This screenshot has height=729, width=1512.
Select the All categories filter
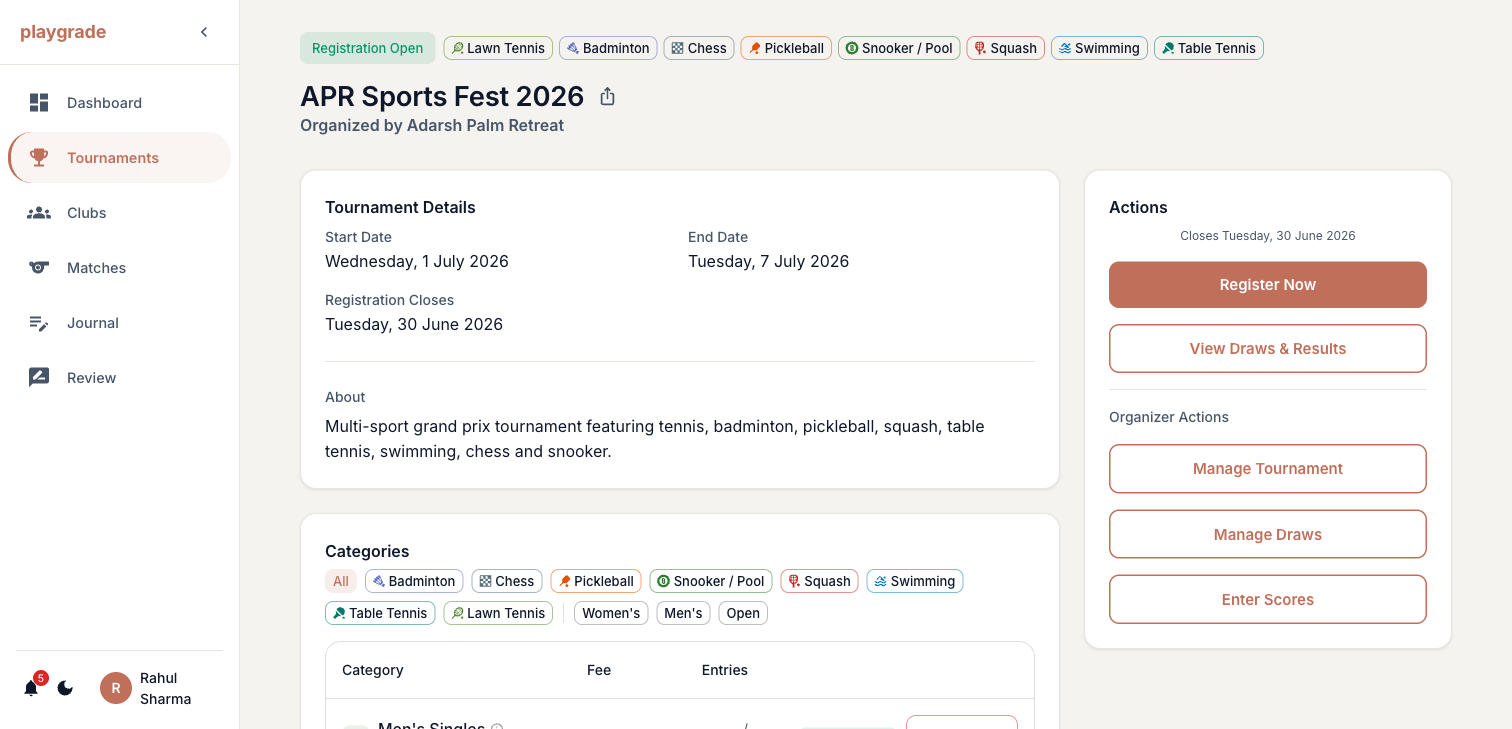[341, 581]
